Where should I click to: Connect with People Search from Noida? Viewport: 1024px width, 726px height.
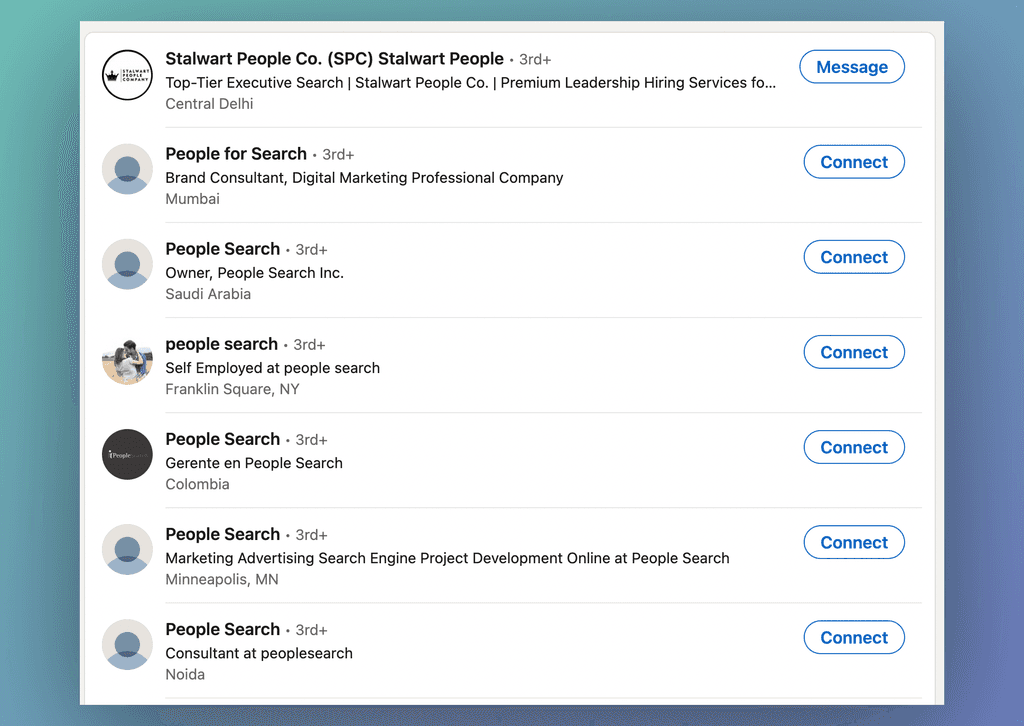click(853, 637)
